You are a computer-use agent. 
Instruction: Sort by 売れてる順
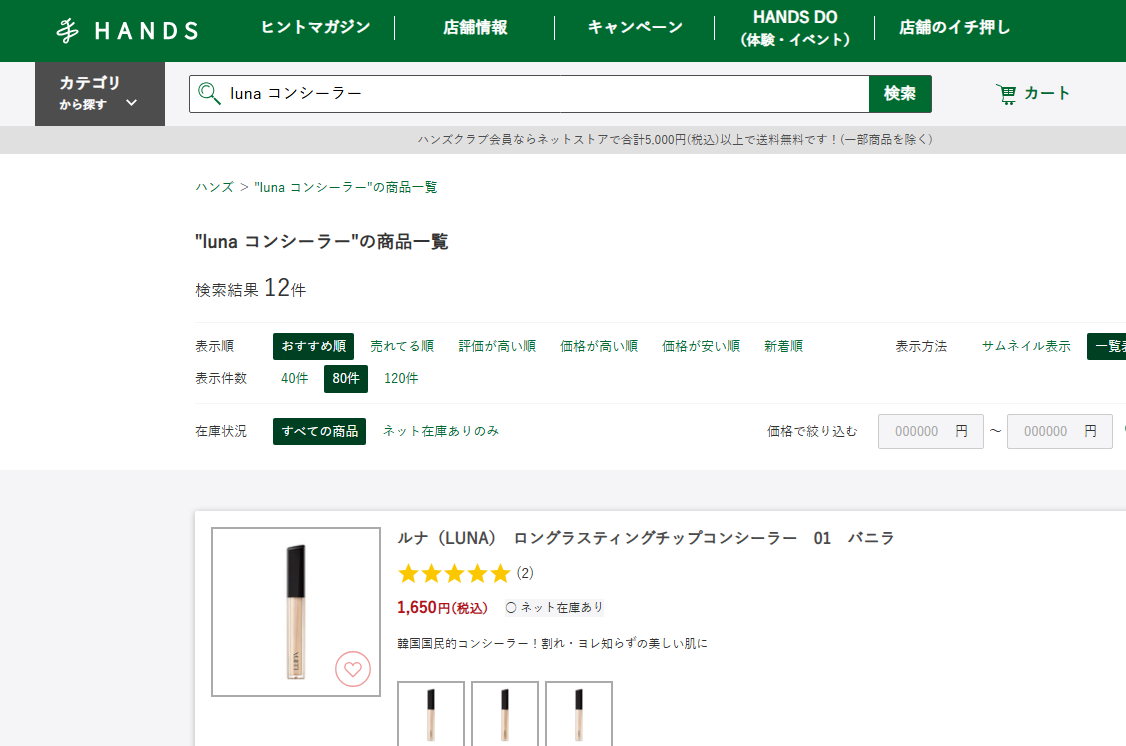coord(402,346)
